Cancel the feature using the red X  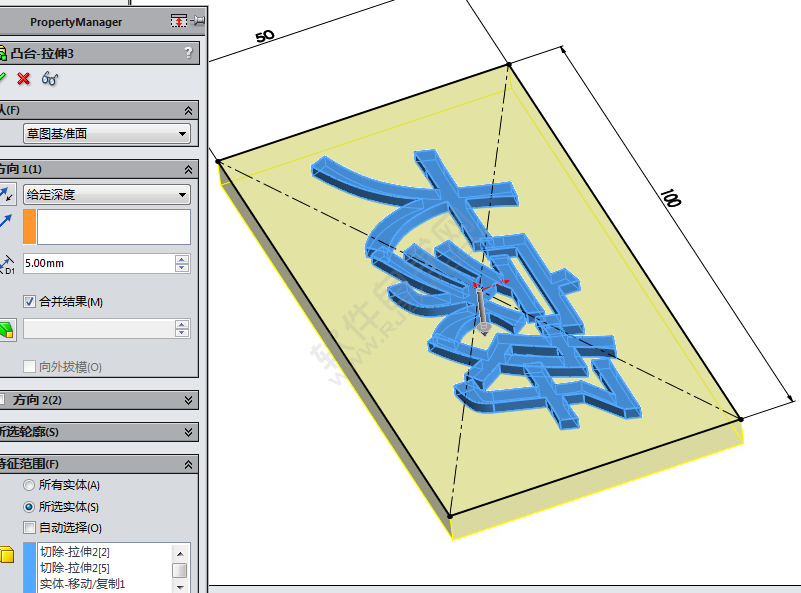(x=24, y=79)
